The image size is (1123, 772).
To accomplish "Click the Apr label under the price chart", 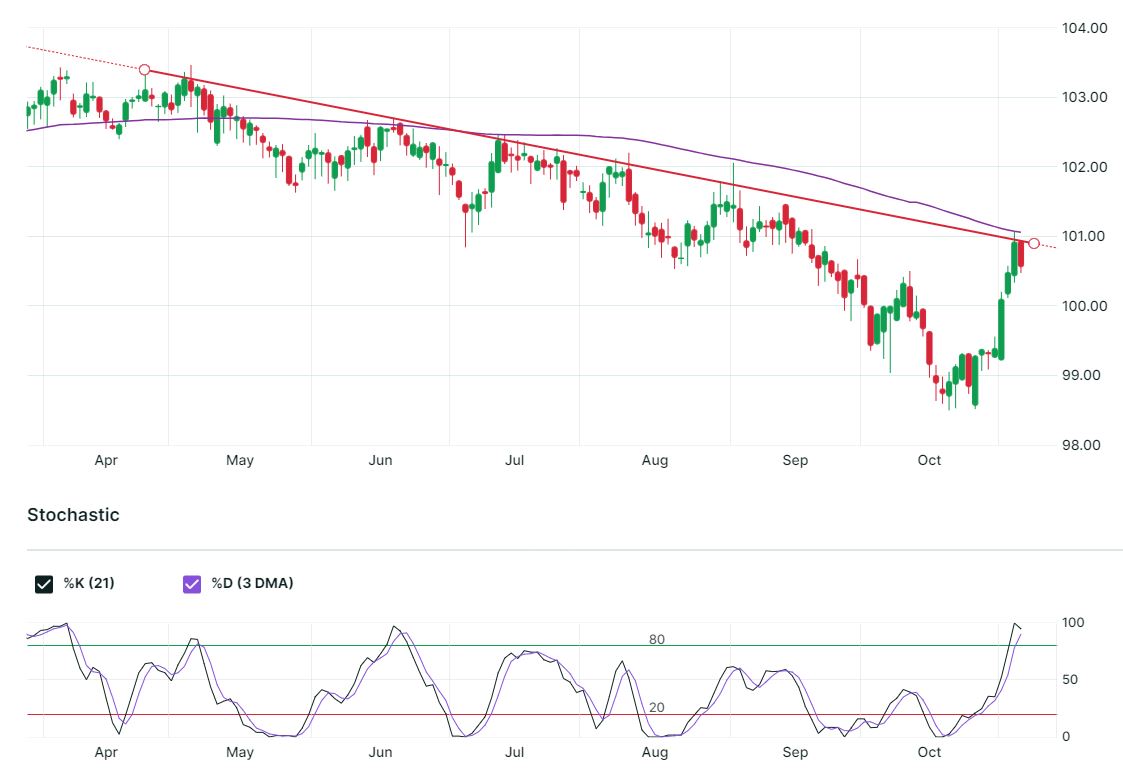I will click(x=106, y=460).
